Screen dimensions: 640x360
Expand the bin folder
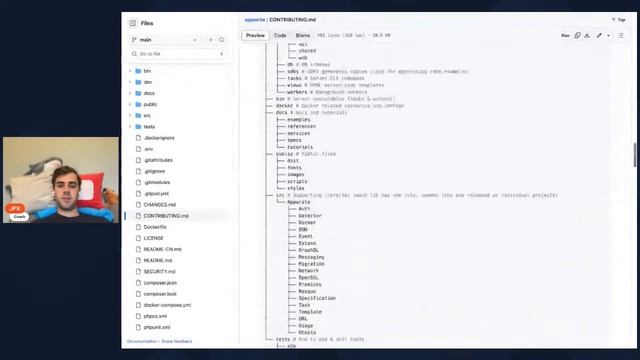click(130, 71)
